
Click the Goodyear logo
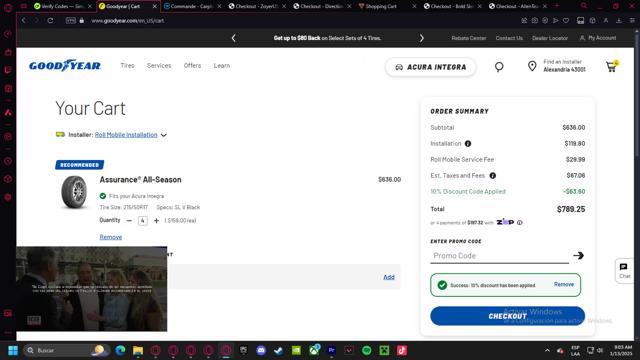[64, 66]
